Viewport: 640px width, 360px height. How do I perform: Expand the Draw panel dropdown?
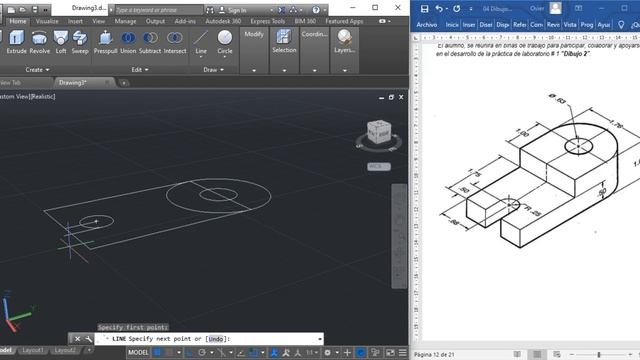(214, 70)
